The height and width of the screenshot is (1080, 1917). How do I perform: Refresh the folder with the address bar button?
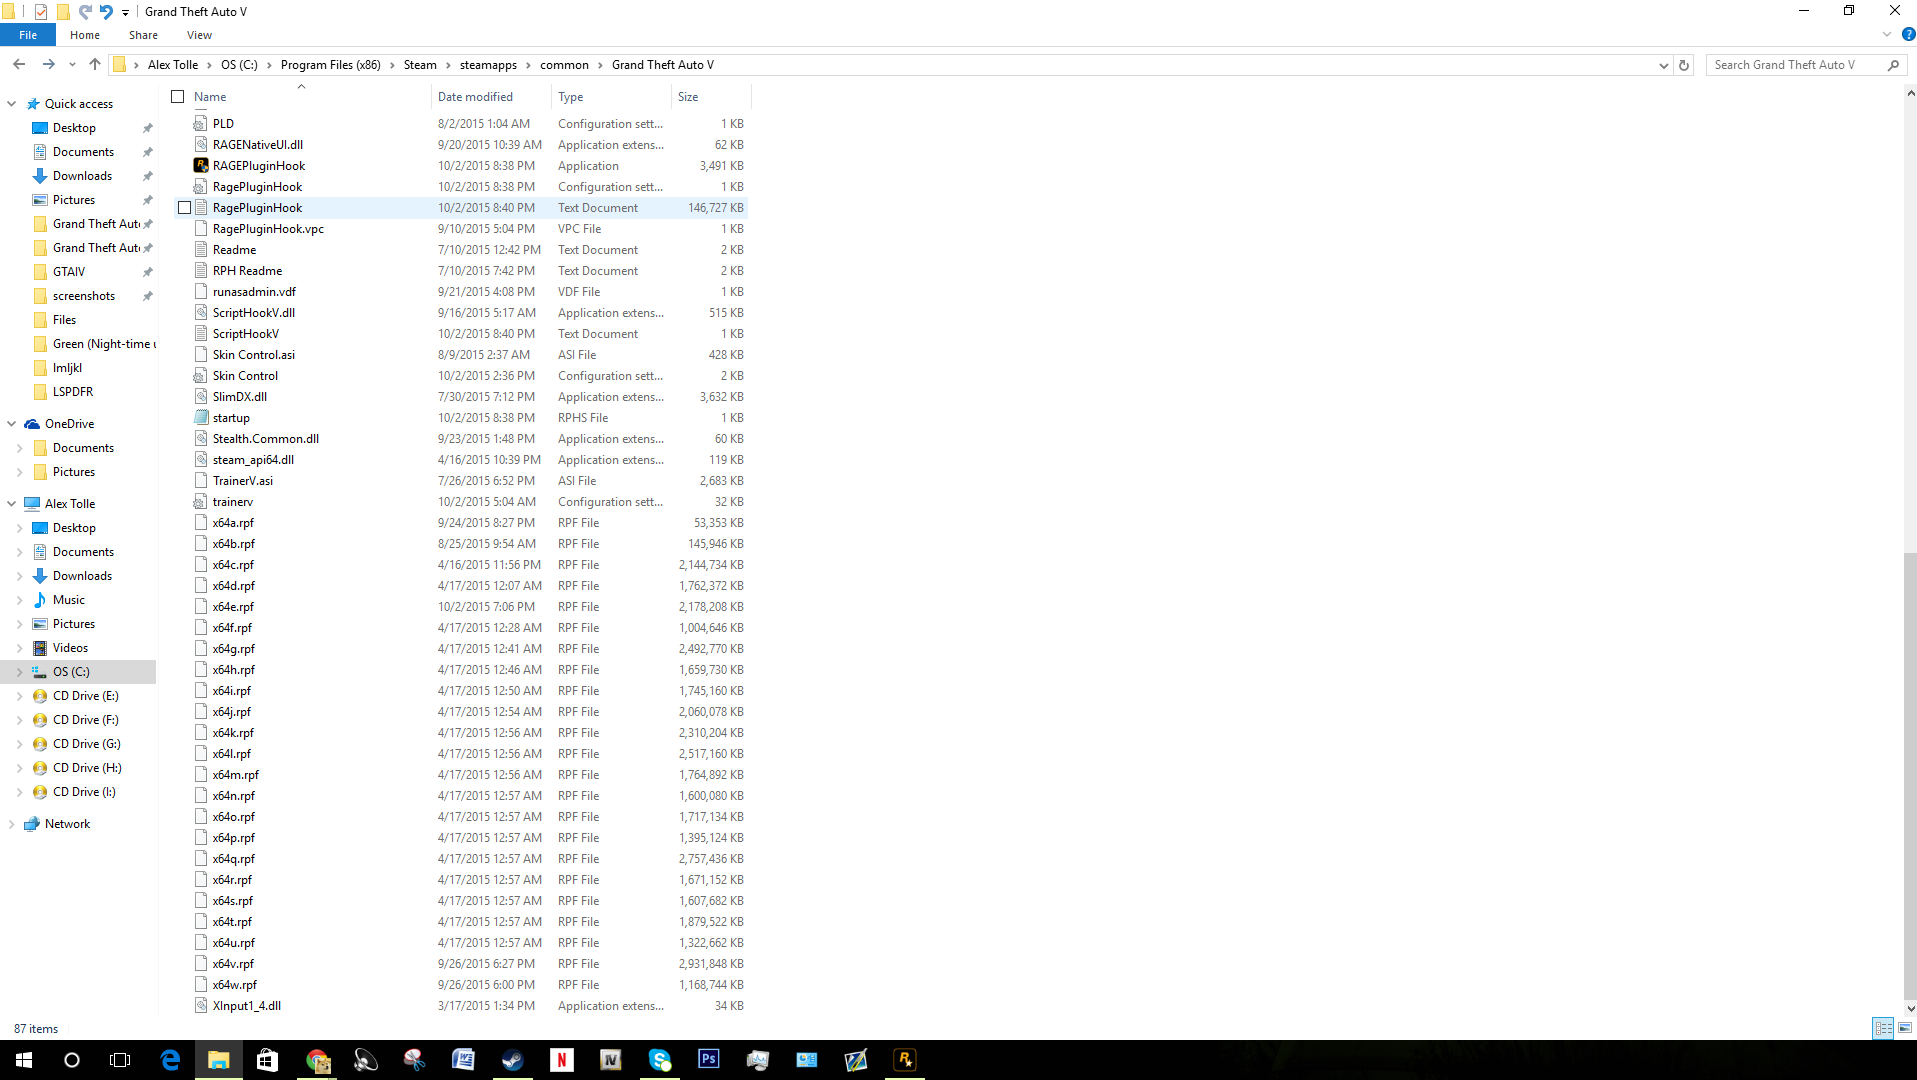click(x=1684, y=65)
